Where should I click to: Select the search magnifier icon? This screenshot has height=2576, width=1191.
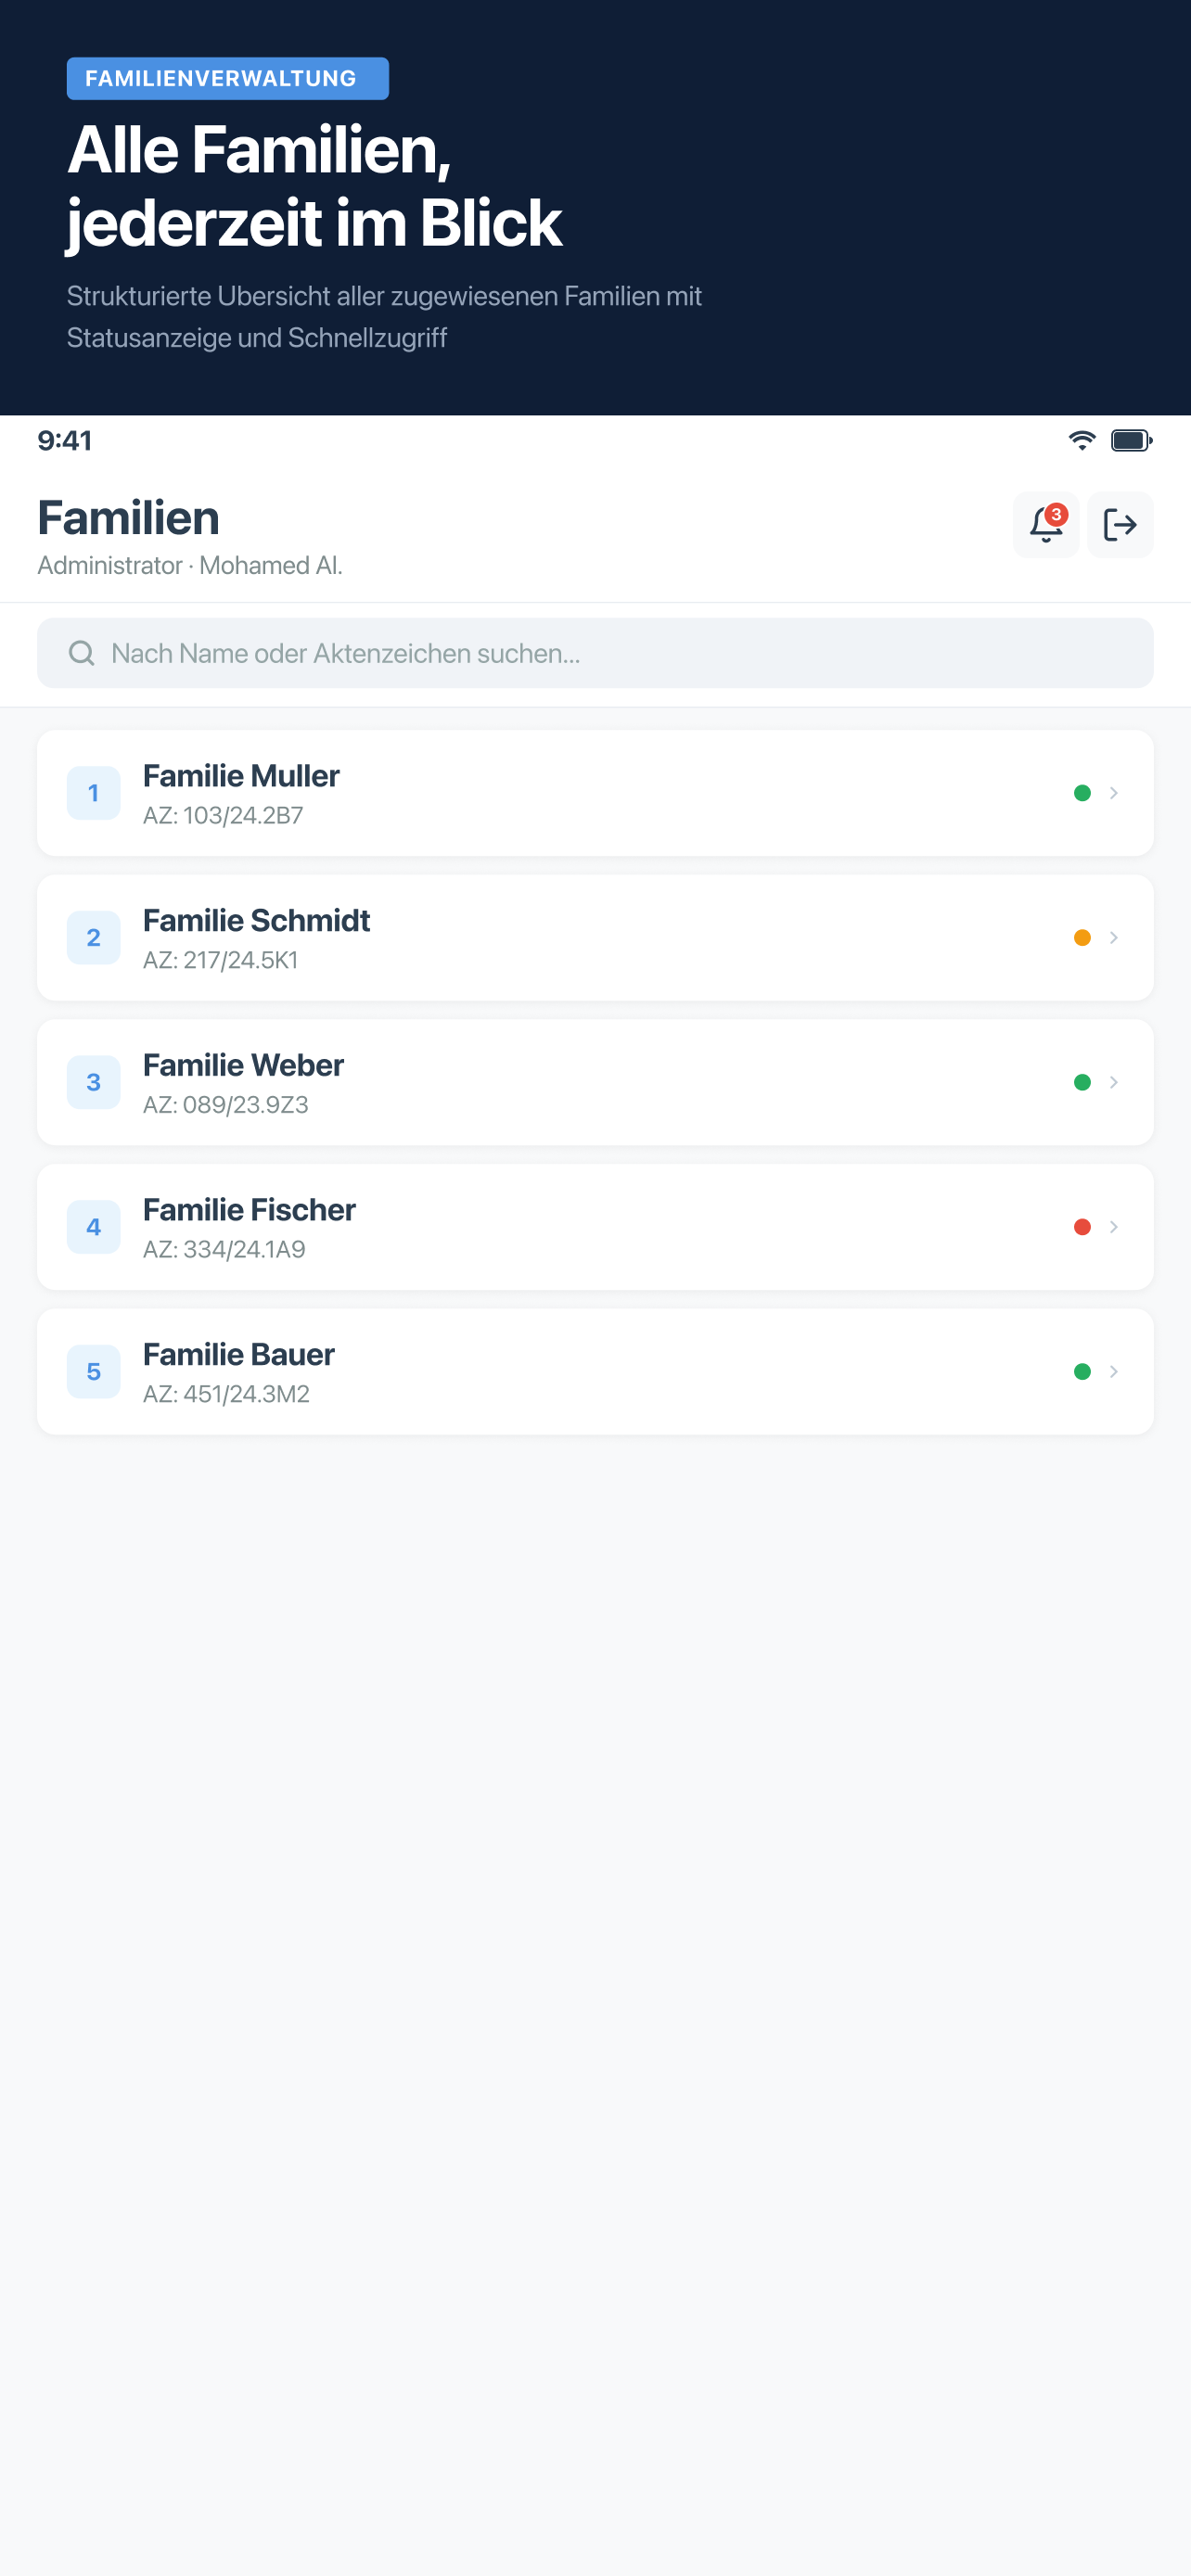coord(81,653)
